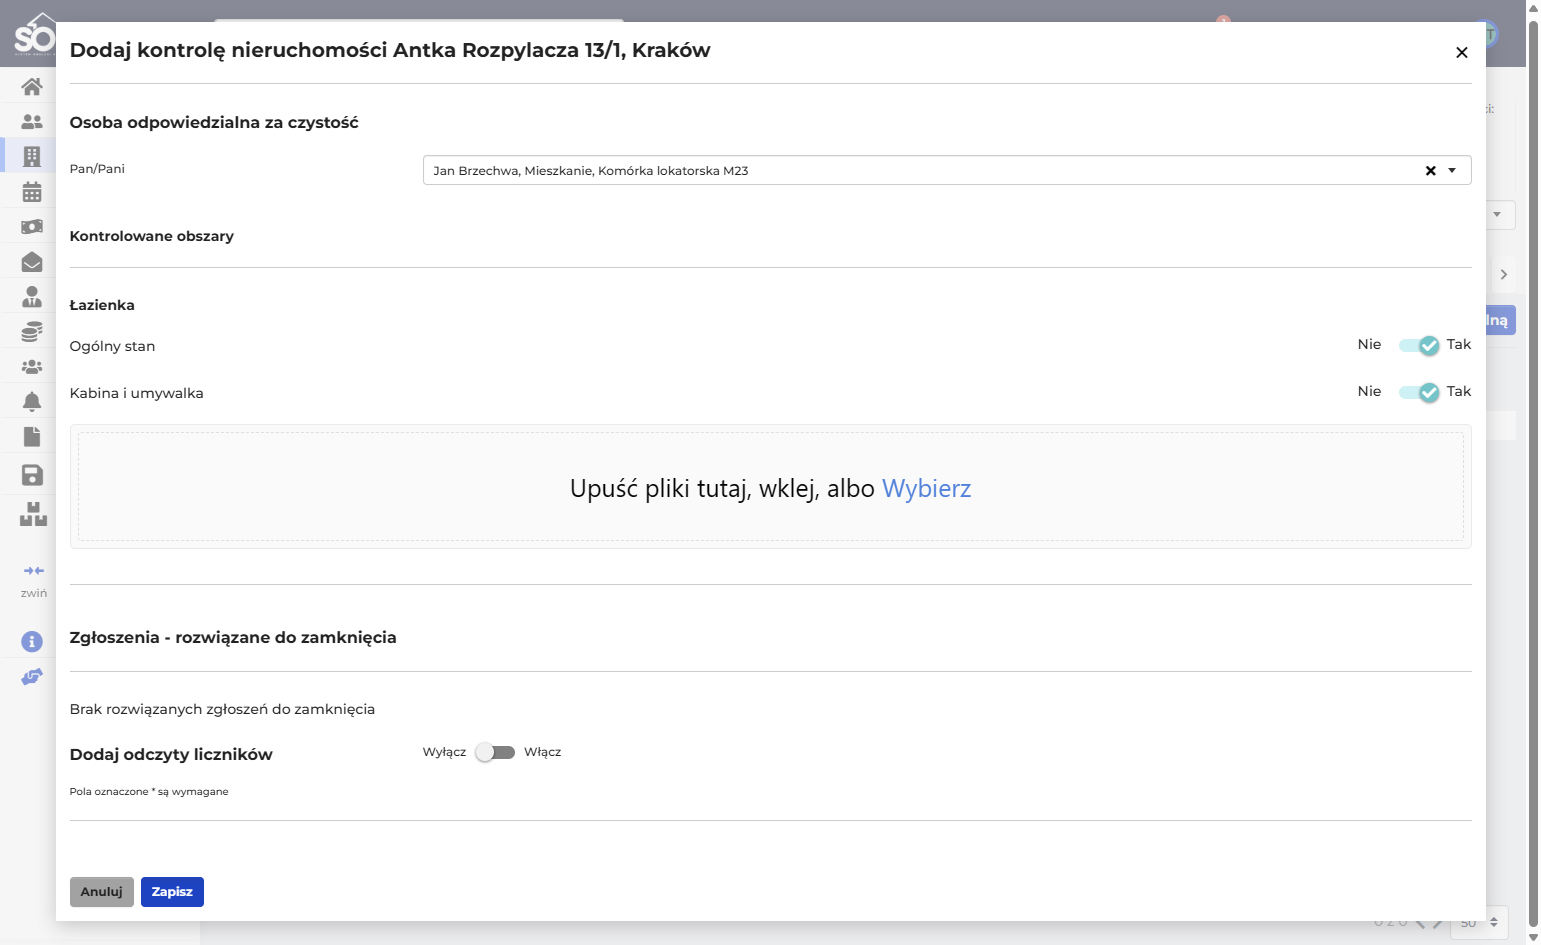This screenshot has width=1541, height=945.
Task: Open the banknote payments icon in sidebar
Action: point(32,227)
